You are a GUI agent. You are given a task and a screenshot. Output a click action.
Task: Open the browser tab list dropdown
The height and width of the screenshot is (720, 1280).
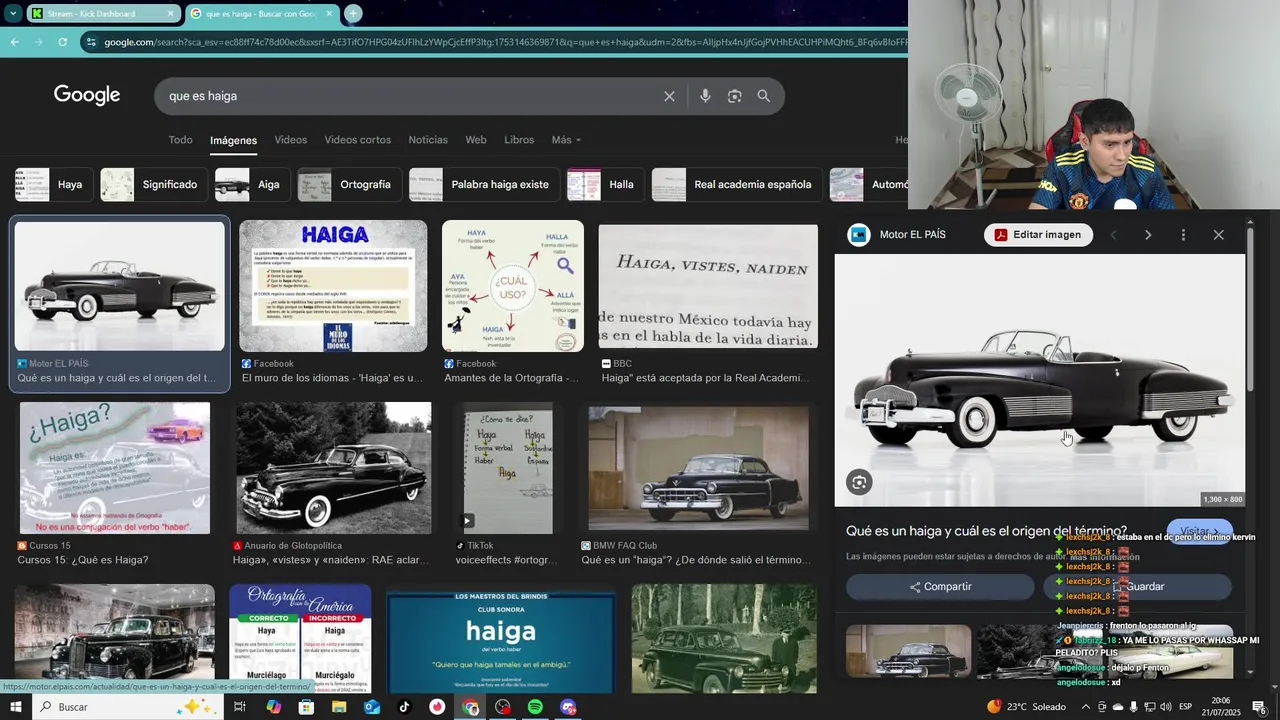coord(13,14)
